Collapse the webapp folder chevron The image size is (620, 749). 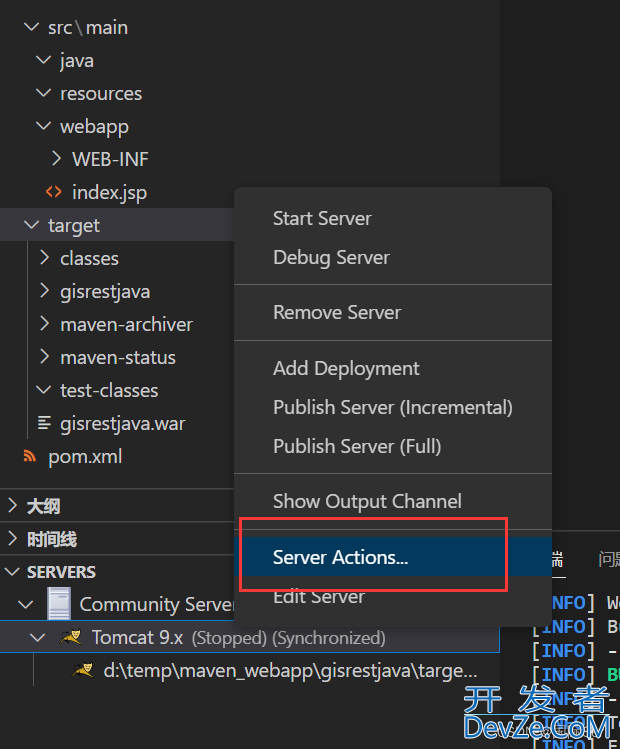click(43, 126)
